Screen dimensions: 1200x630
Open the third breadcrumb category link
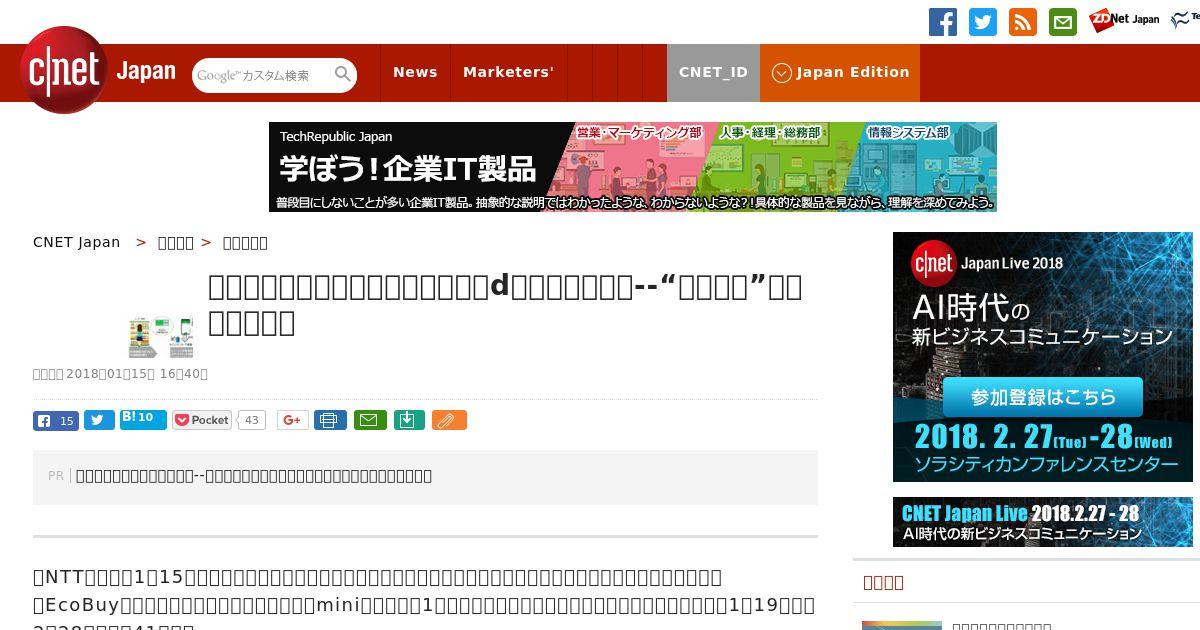[x=245, y=242]
